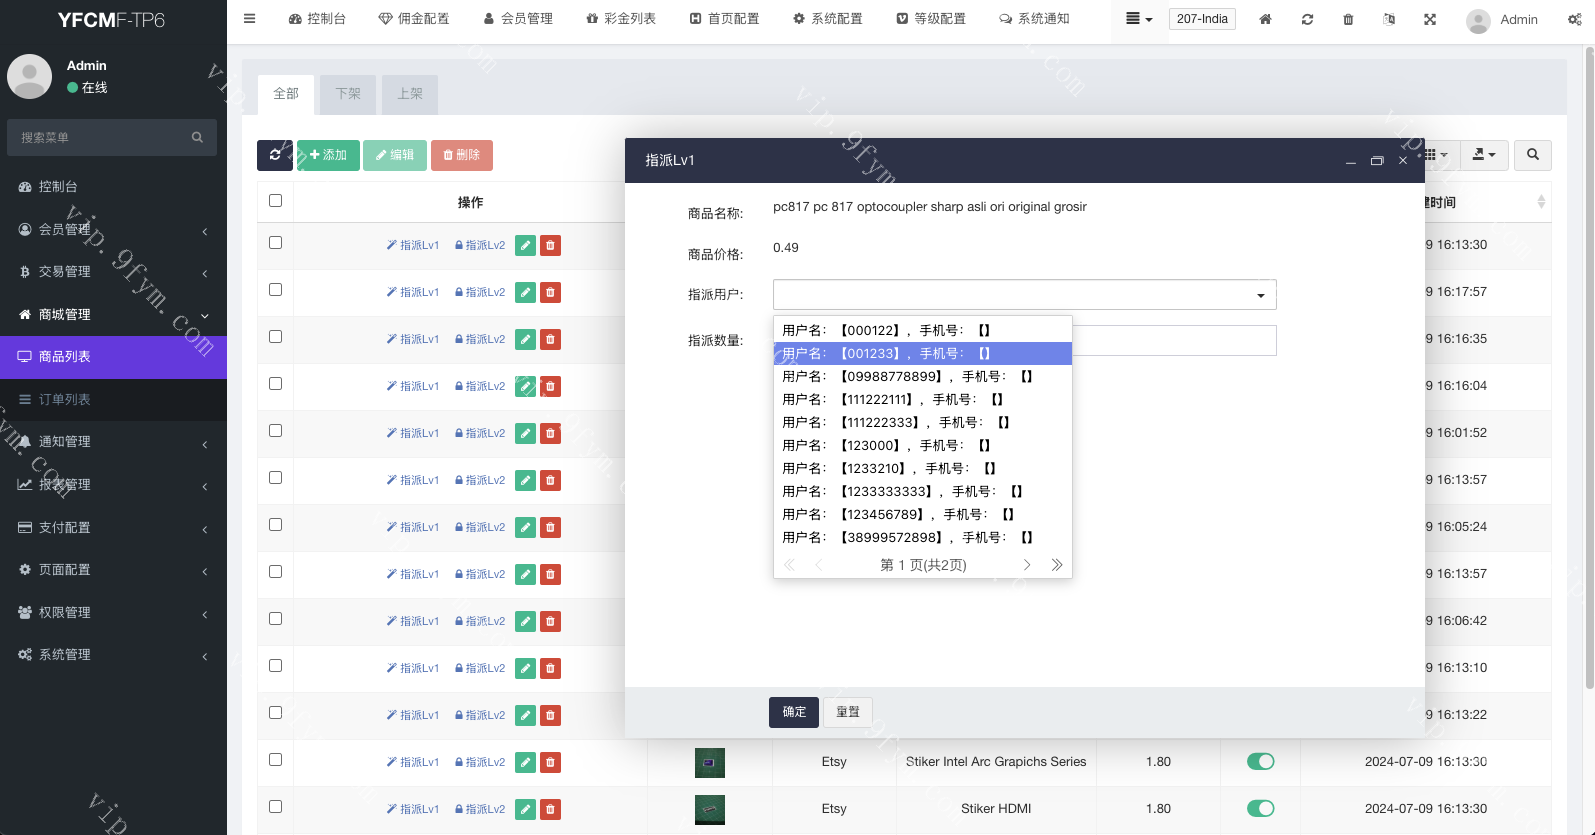Screen dimensions: 1595x835
Task: Open the 指派用户 dropdown selector
Action: [1024, 295]
